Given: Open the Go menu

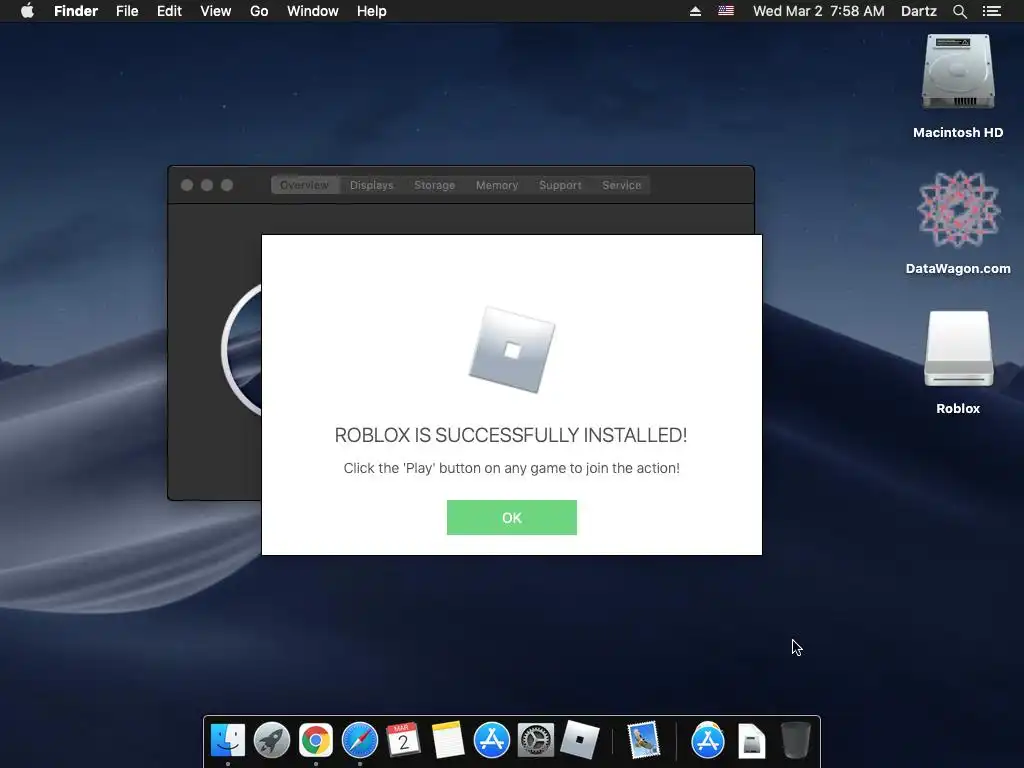Looking at the screenshot, I should [259, 11].
